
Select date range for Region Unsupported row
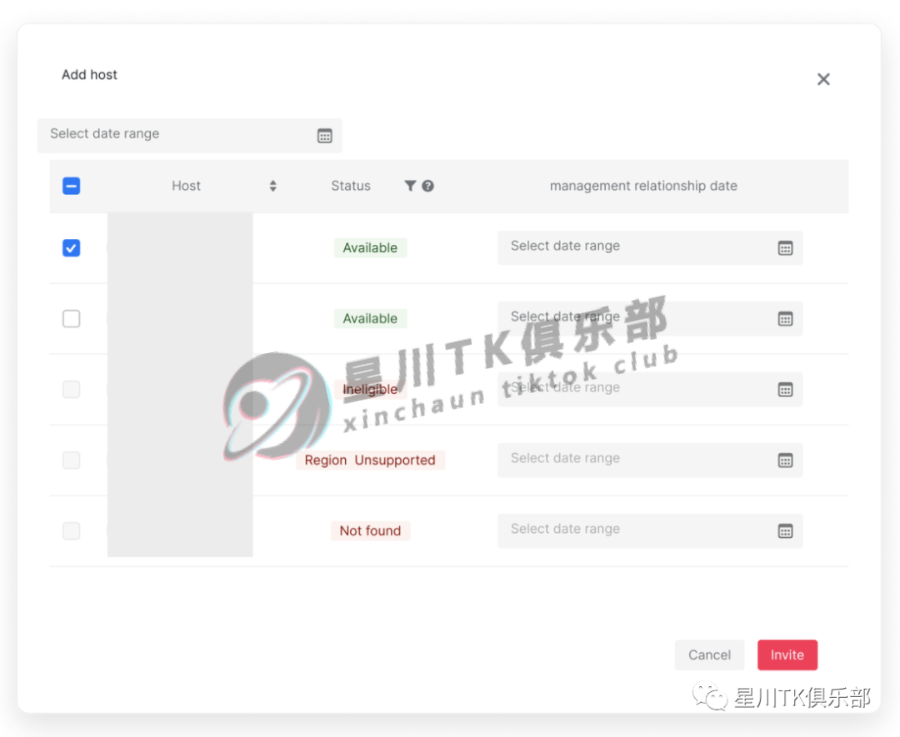(650, 460)
